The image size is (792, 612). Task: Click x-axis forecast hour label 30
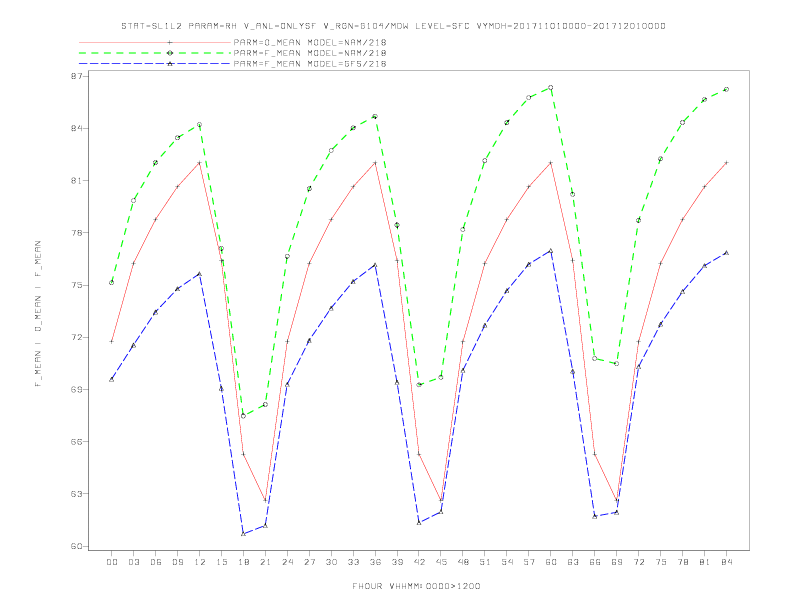pos(331,562)
